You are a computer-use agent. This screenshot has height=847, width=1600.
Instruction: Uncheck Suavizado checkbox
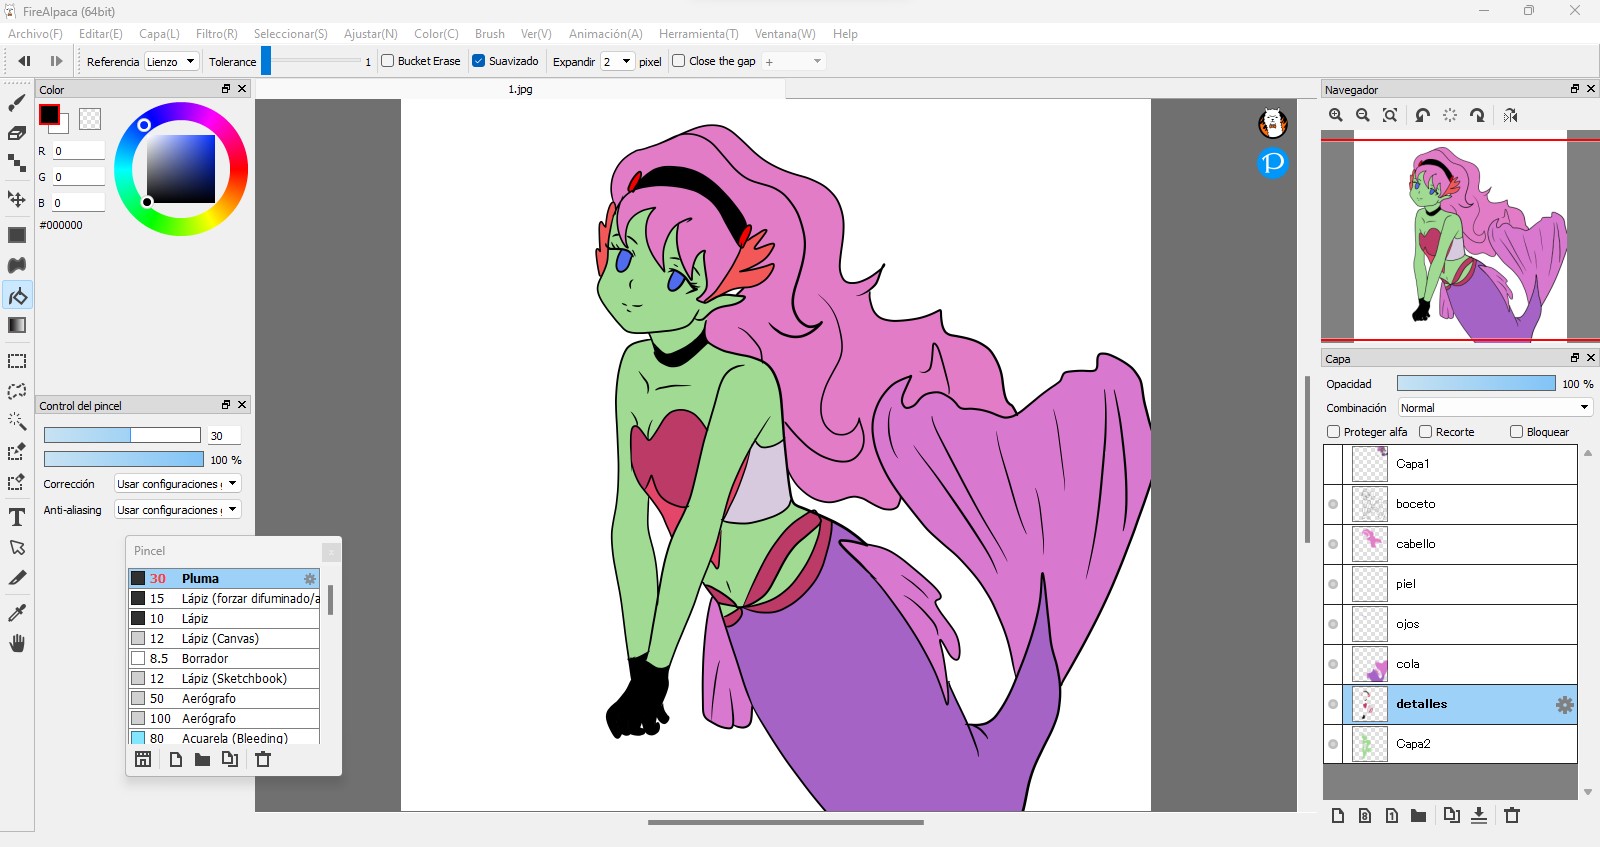(478, 61)
